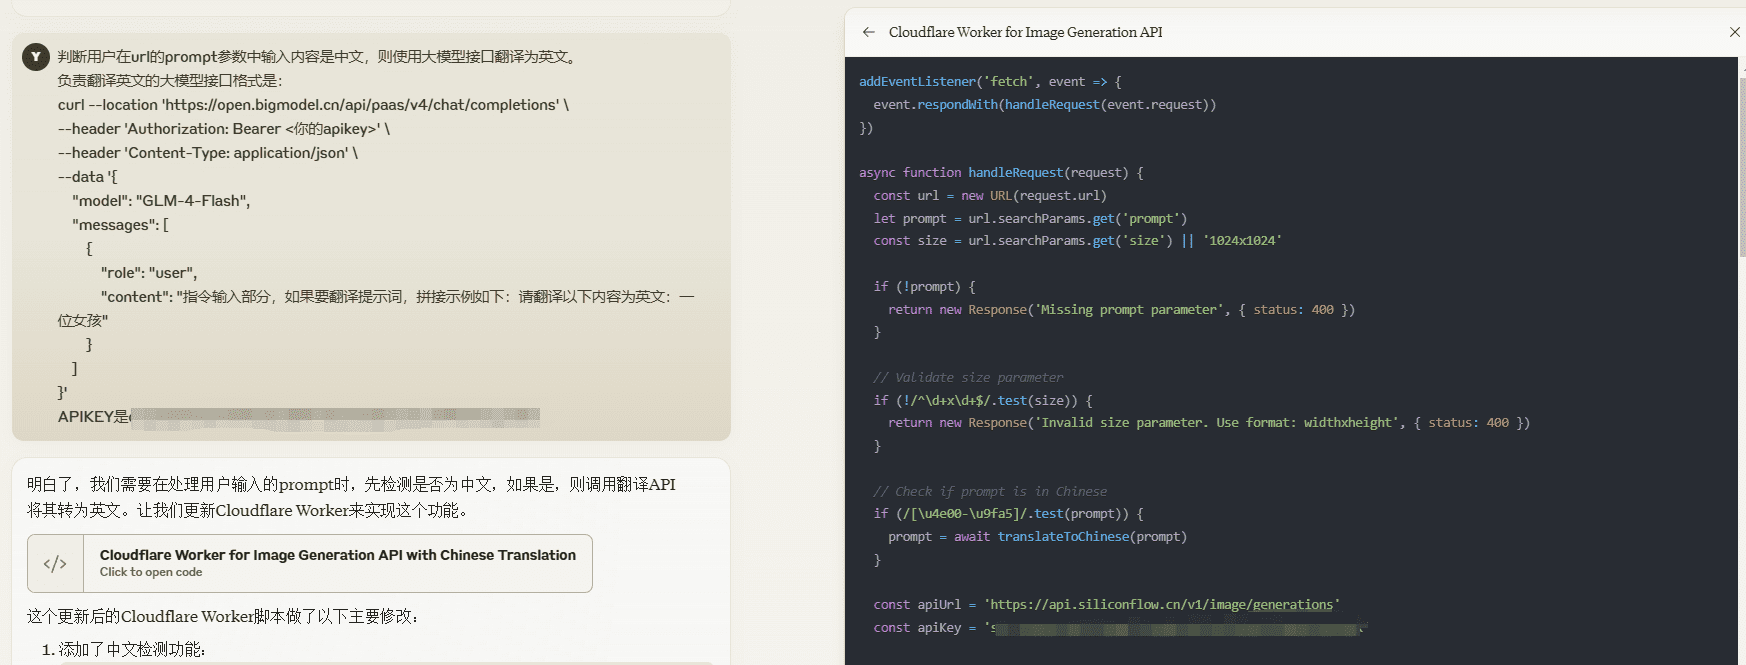Image resolution: width=1746 pixels, height=665 pixels.
Task: Click the 'if (!prompt) {' code line
Action: click(x=924, y=286)
